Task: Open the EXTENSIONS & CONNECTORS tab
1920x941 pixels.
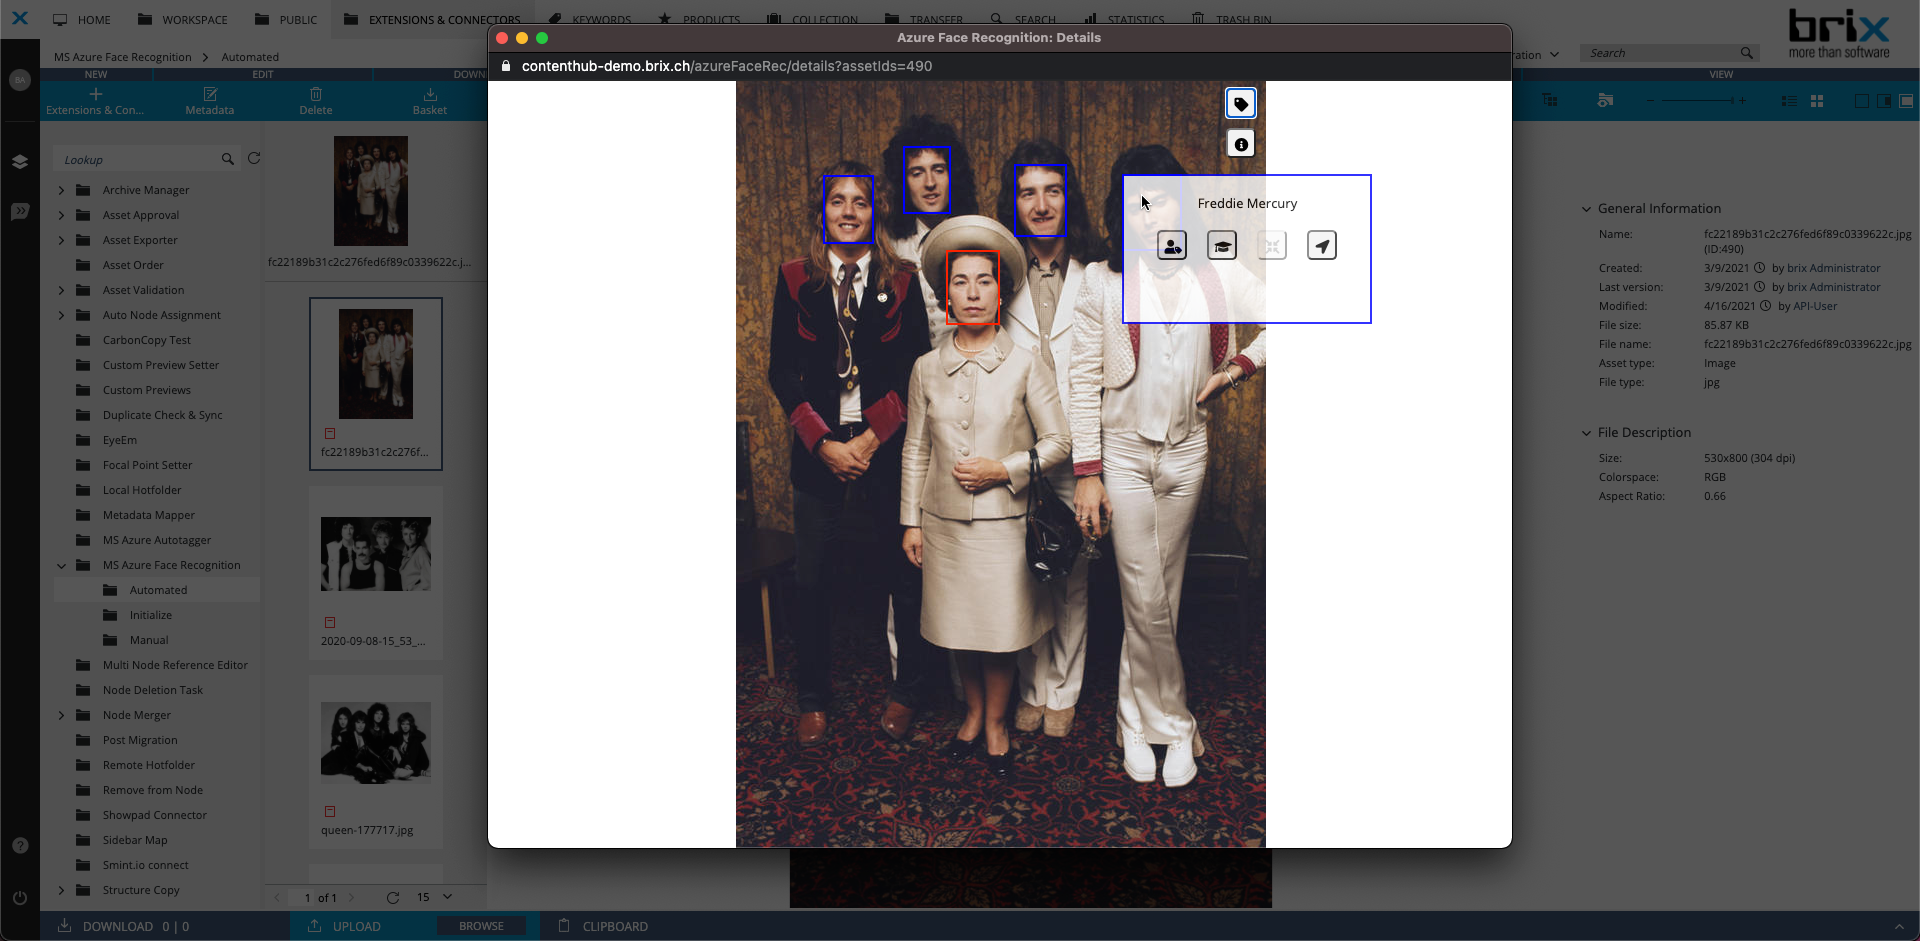Action: pos(432,19)
